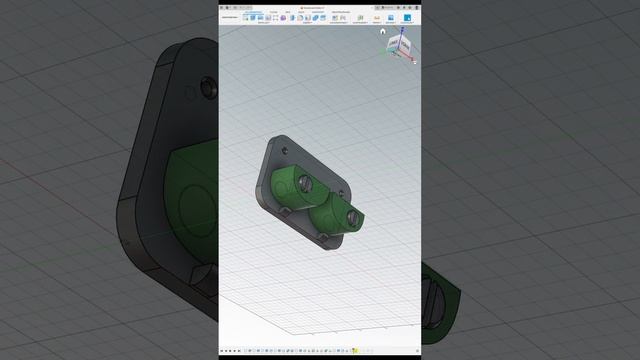Click the Construct offset plane icon
640x360 pixels.
point(360,18)
